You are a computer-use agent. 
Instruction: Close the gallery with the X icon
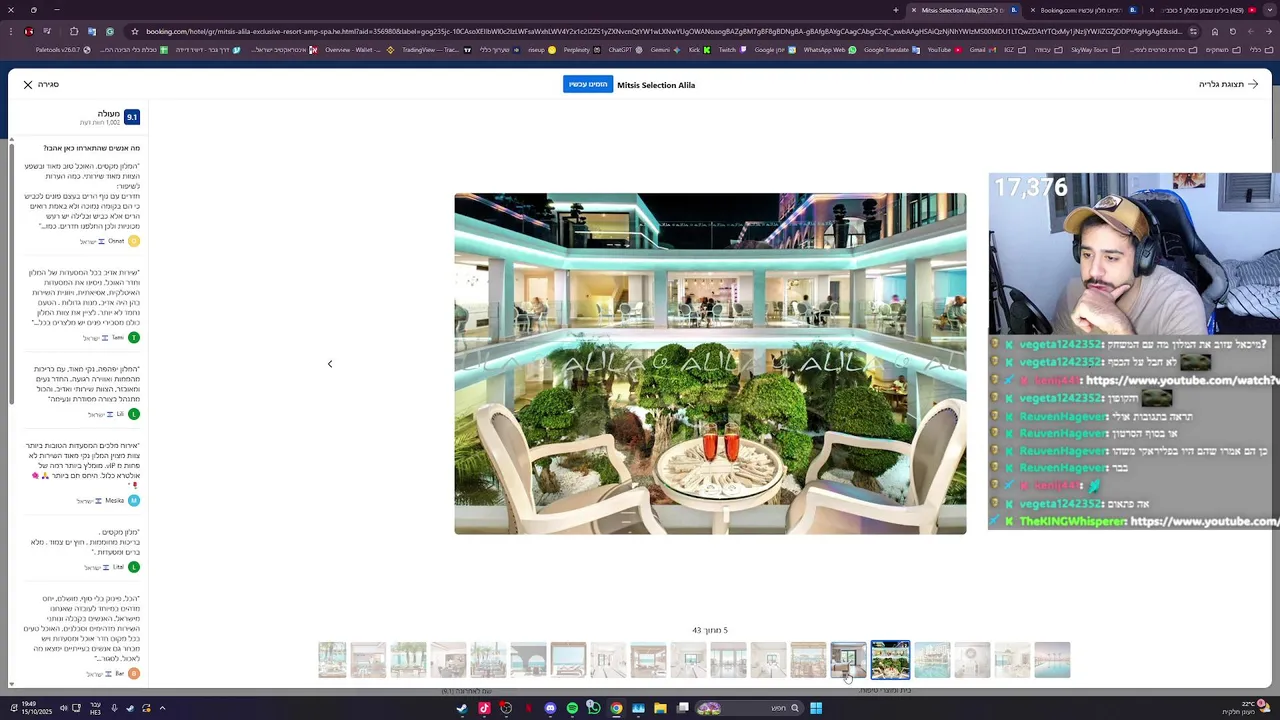coord(28,85)
